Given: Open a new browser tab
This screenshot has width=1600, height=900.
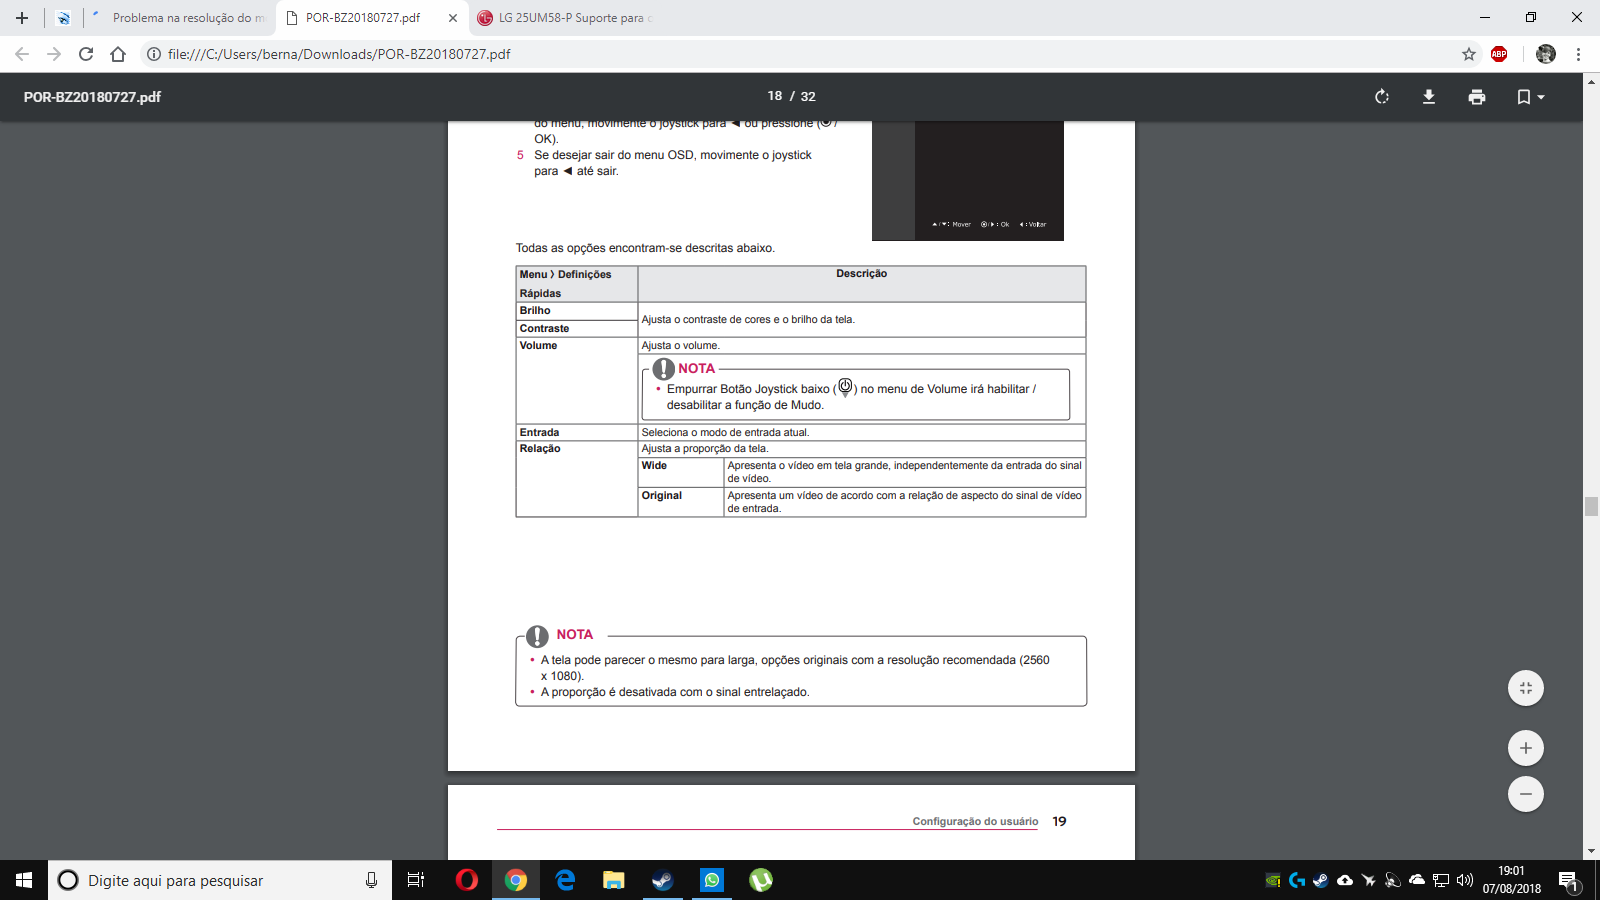Looking at the screenshot, I should pos(21,18).
